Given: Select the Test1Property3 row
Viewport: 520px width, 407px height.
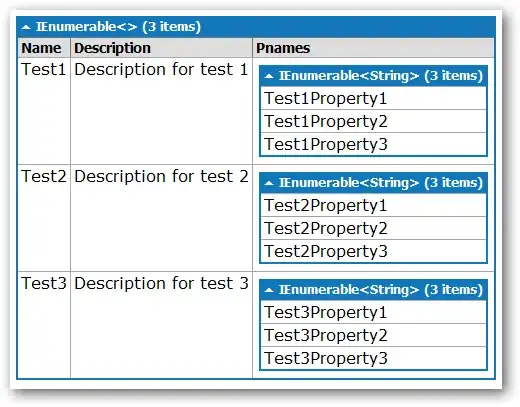Looking at the screenshot, I should pos(373,144).
